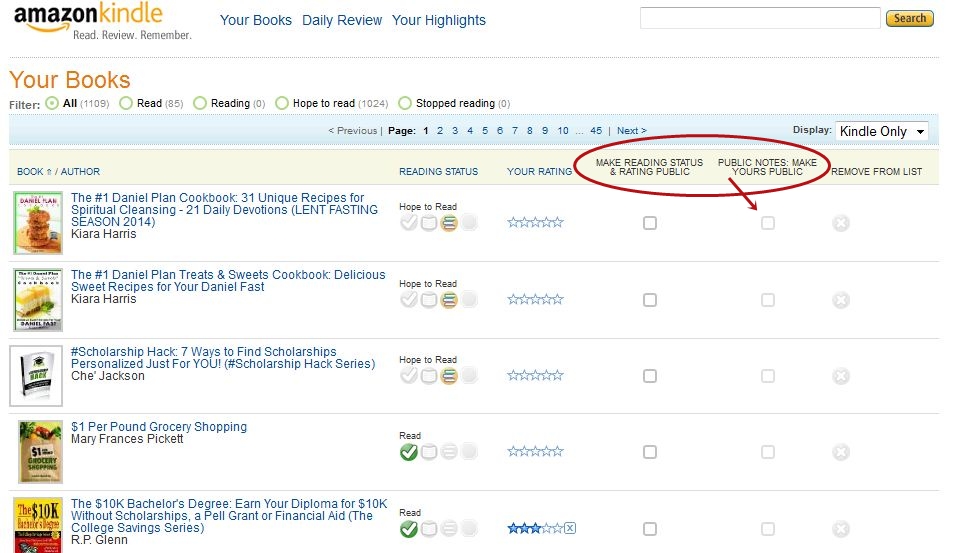The width and height of the screenshot is (954, 553).
Task: Go to page 2 of books
Action: coord(440,131)
